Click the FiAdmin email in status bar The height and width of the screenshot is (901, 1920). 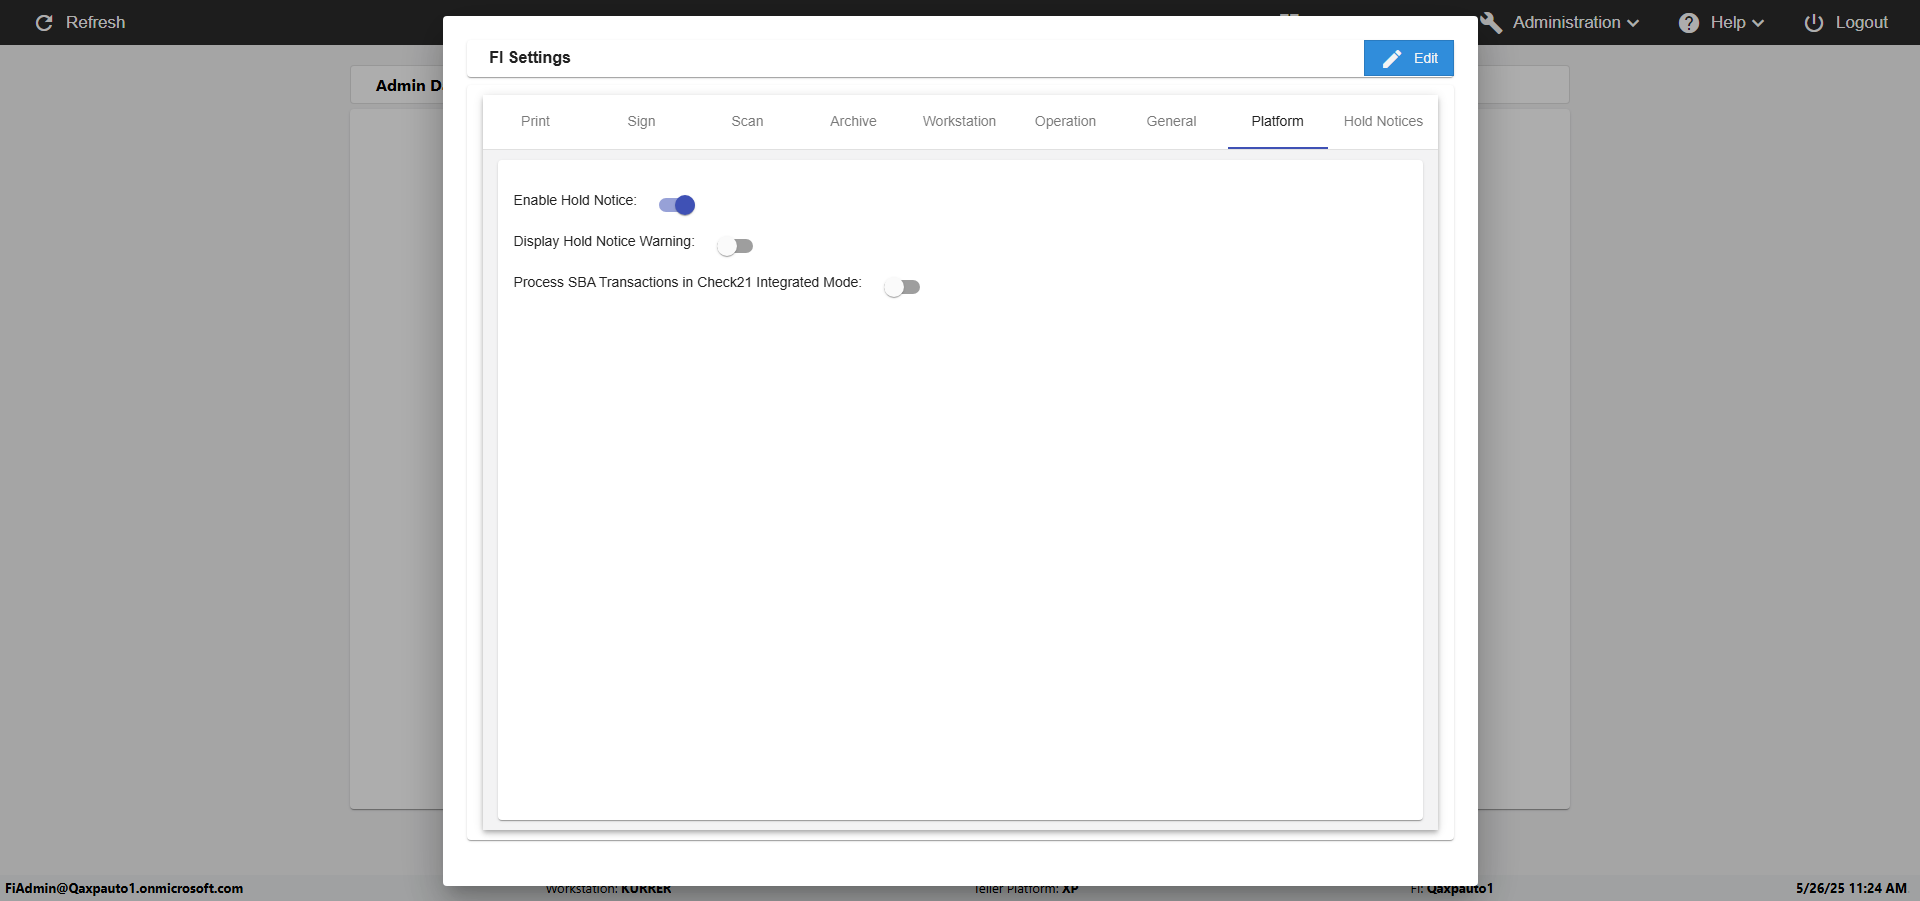[124, 888]
